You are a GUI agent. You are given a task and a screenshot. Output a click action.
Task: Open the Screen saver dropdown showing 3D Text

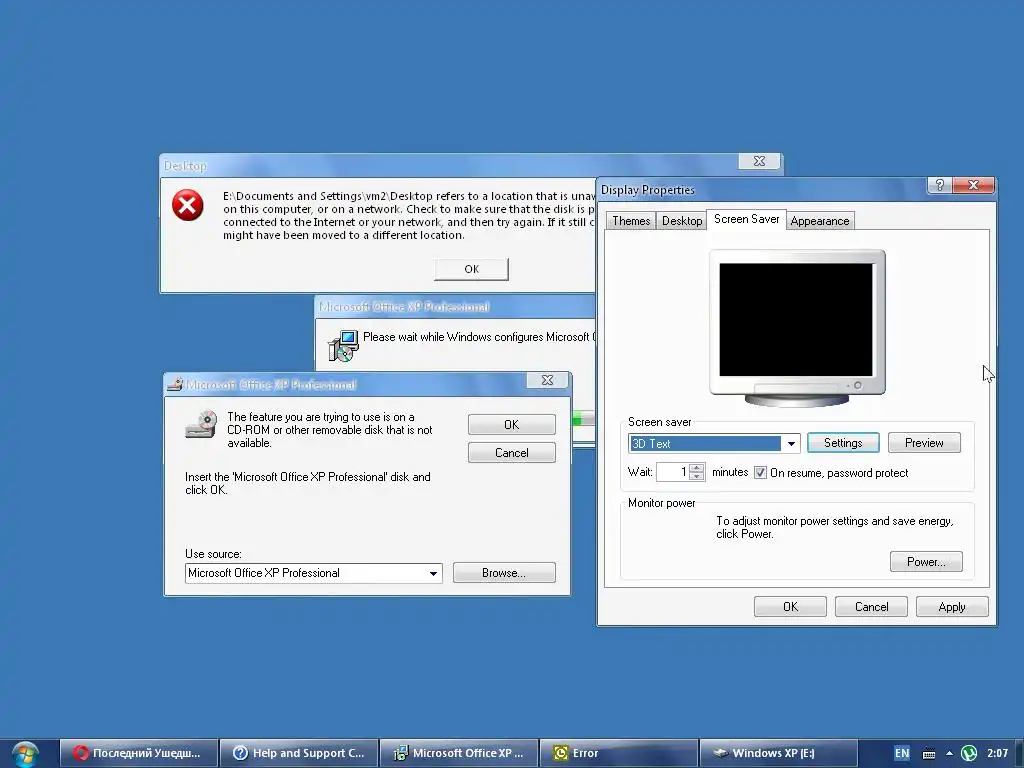[791, 443]
